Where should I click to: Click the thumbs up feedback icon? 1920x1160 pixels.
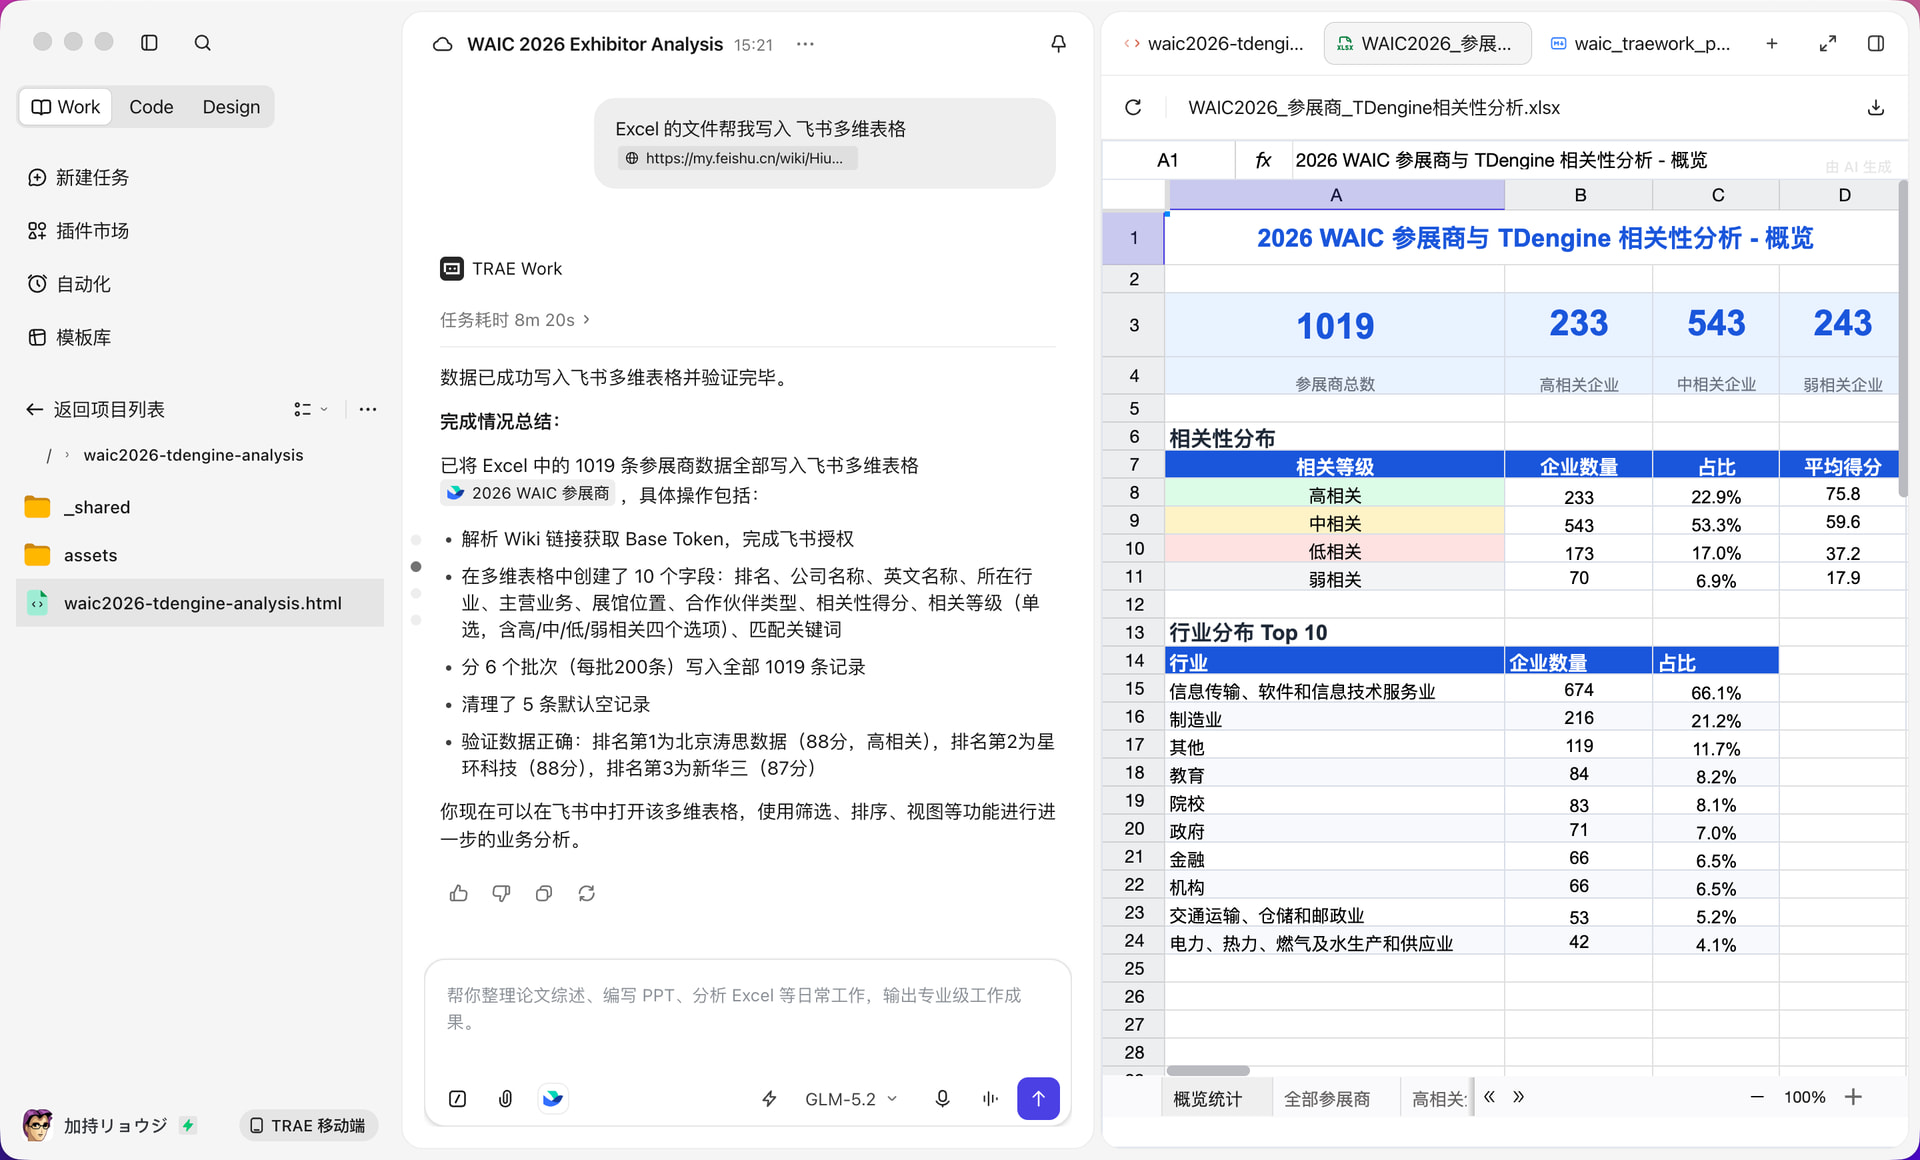459,893
